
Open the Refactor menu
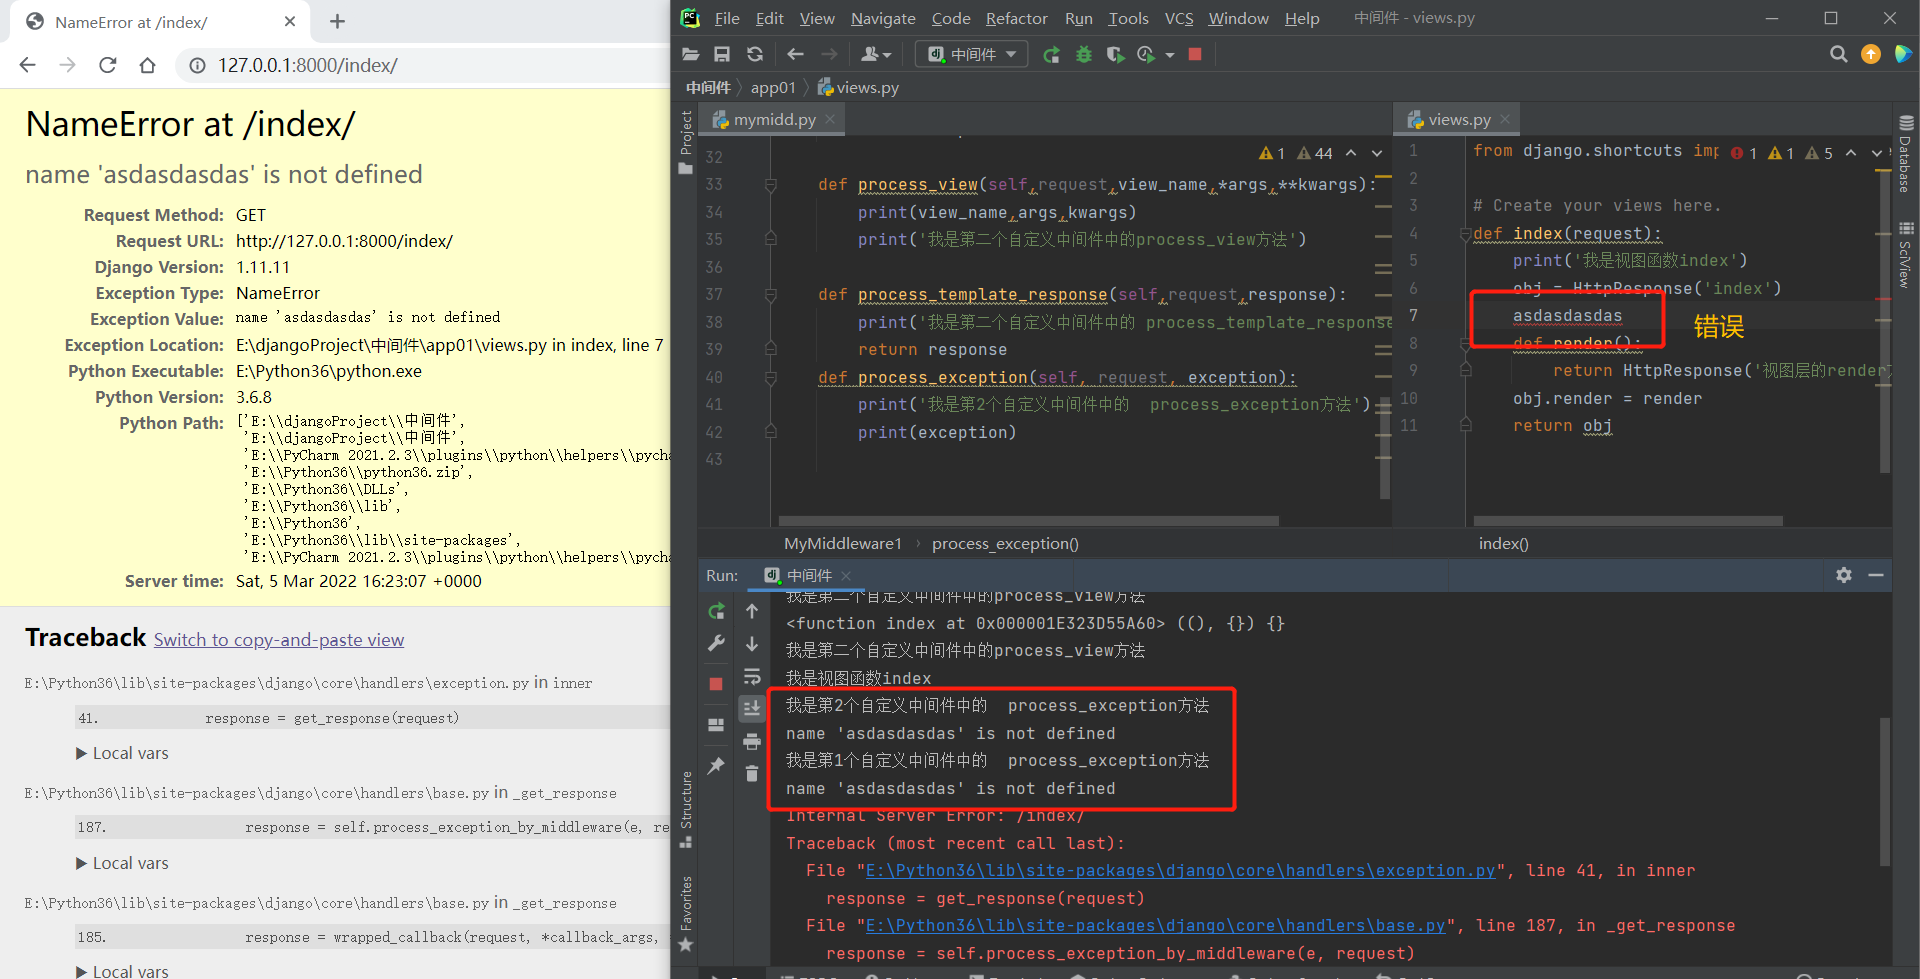tap(1016, 18)
